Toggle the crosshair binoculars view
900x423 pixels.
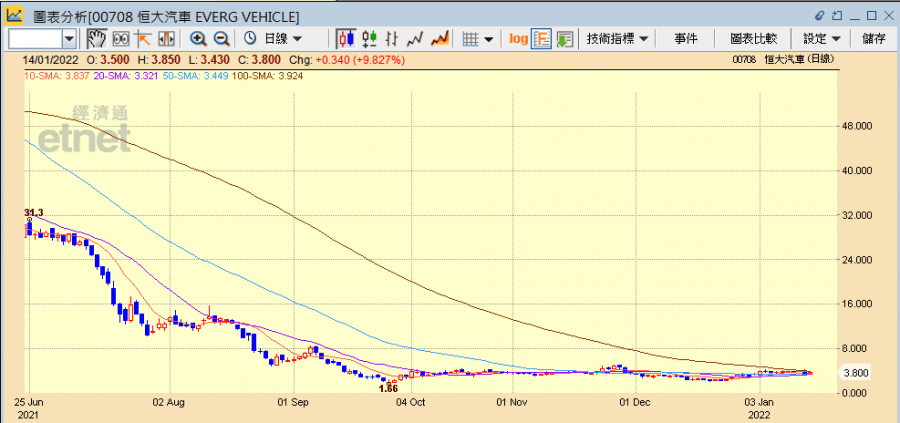point(120,38)
